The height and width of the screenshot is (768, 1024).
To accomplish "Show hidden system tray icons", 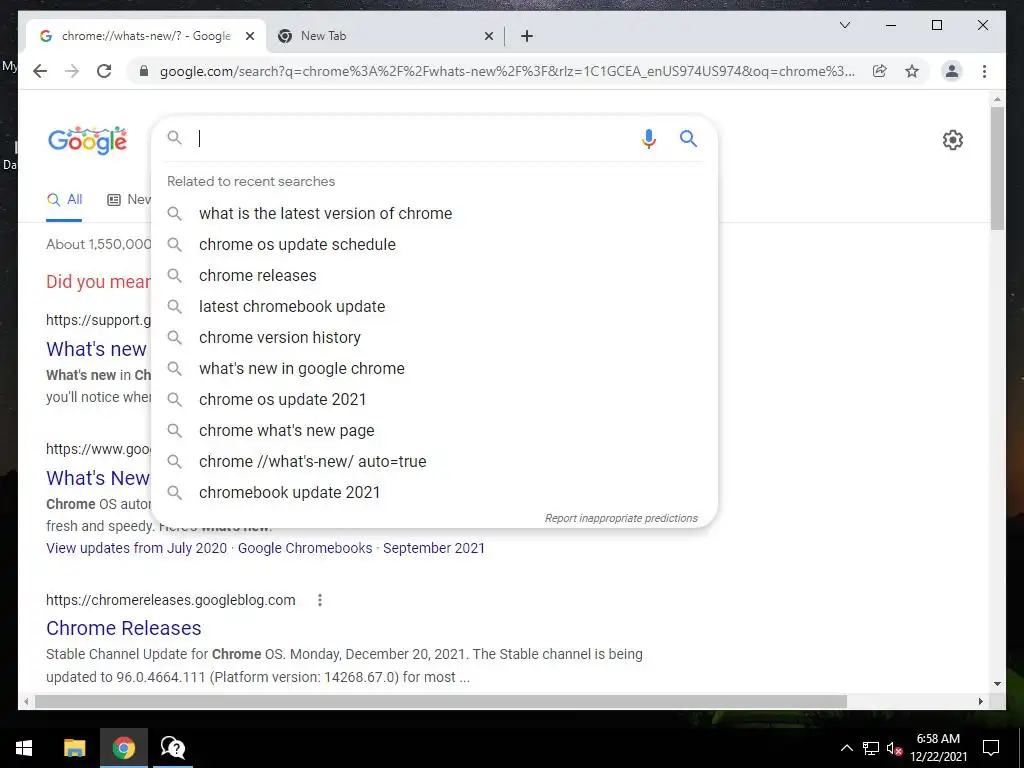I will [846, 748].
